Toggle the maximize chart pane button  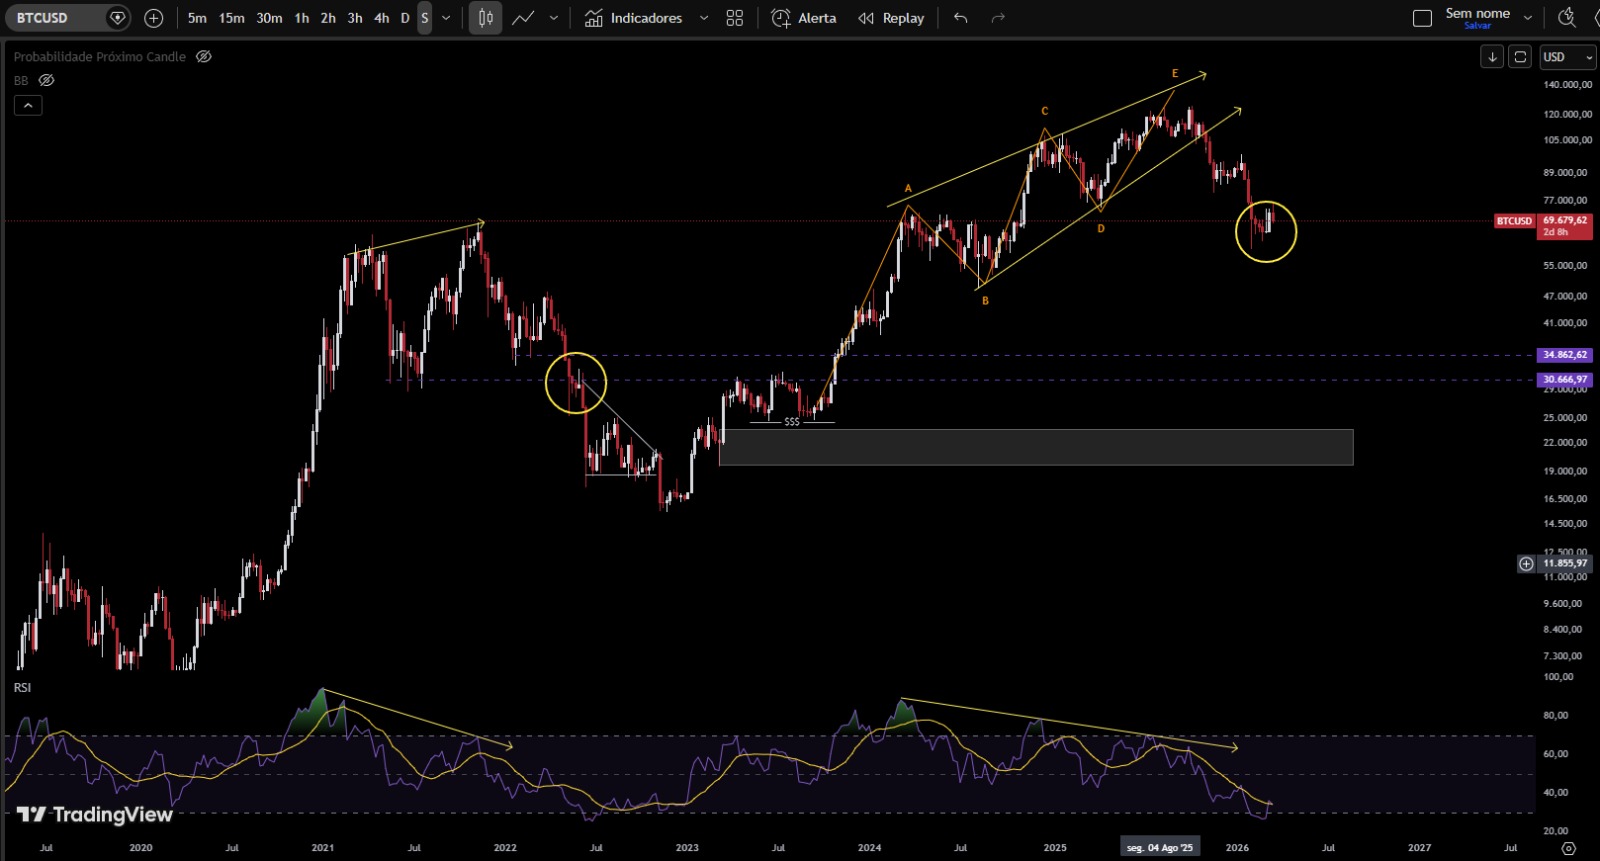1520,57
